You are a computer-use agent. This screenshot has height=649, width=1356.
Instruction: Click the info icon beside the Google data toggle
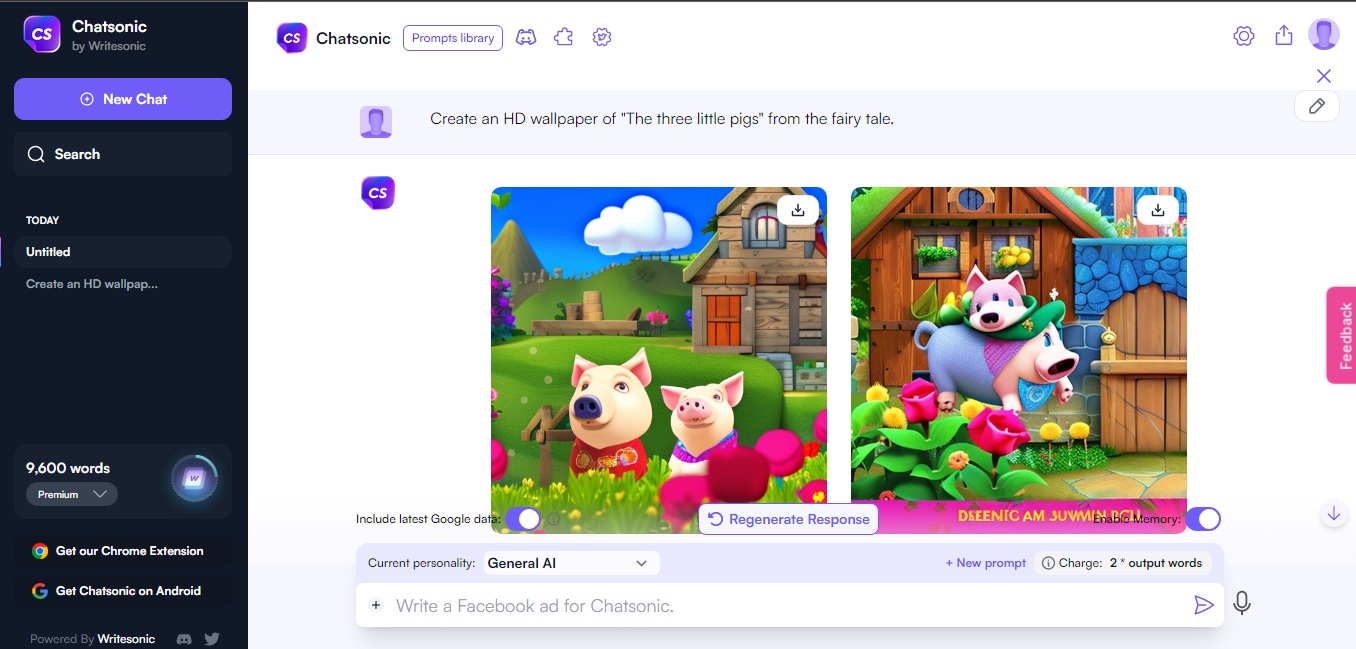pyautogui.click(x=554, y=519)
